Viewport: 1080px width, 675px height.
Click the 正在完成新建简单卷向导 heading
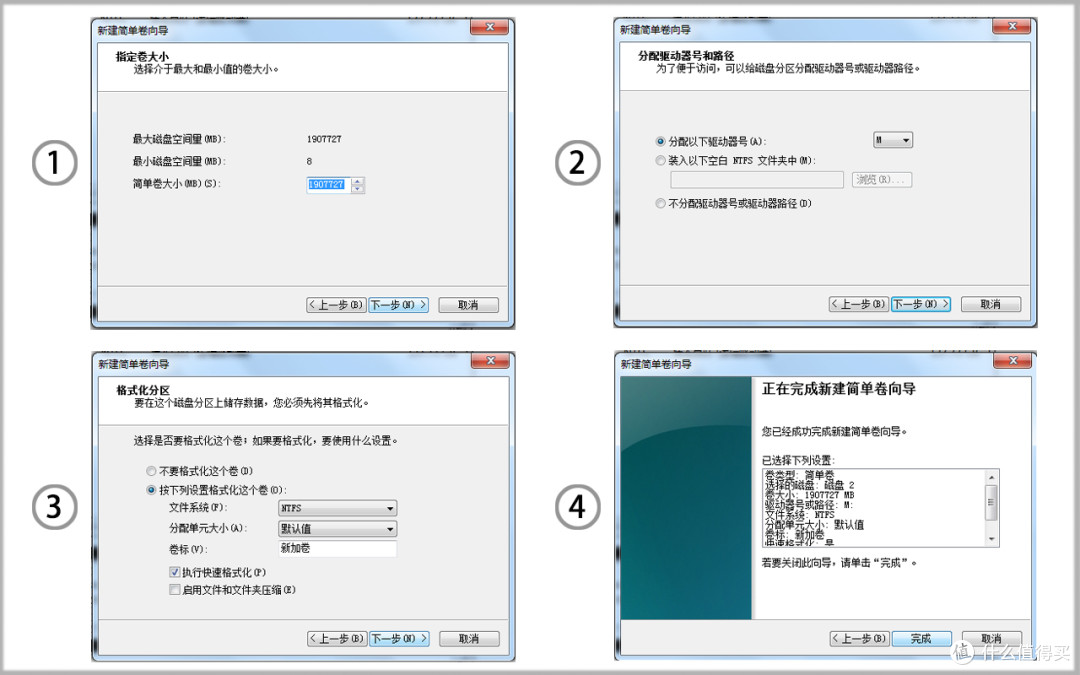point(839,389)
